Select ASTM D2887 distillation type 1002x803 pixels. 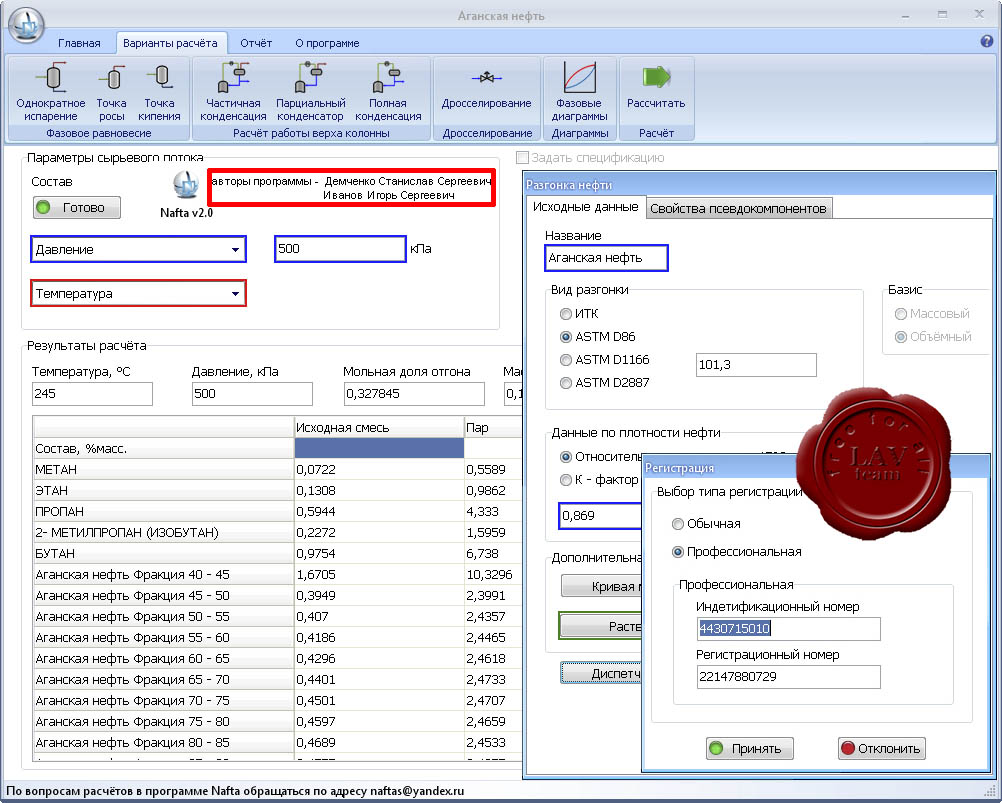(566, 383)
